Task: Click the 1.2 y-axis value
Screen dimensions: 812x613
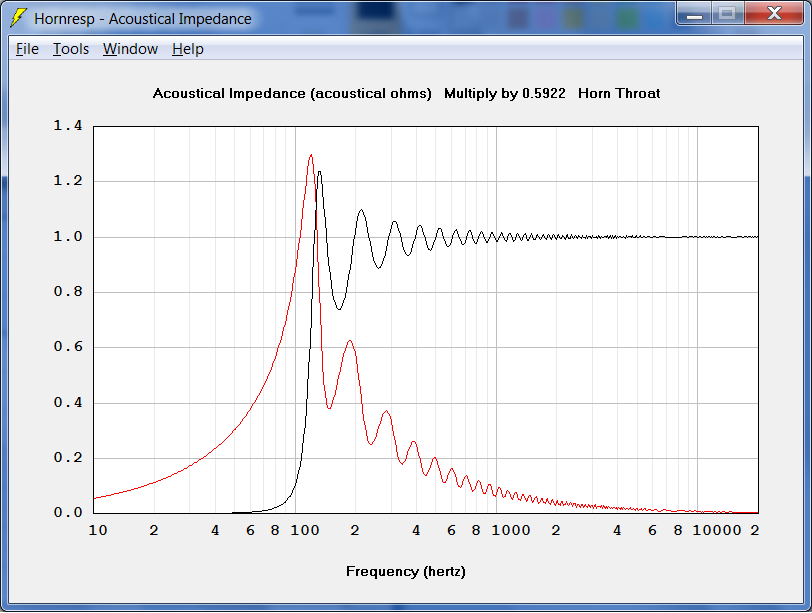Action: click(68, 181)
